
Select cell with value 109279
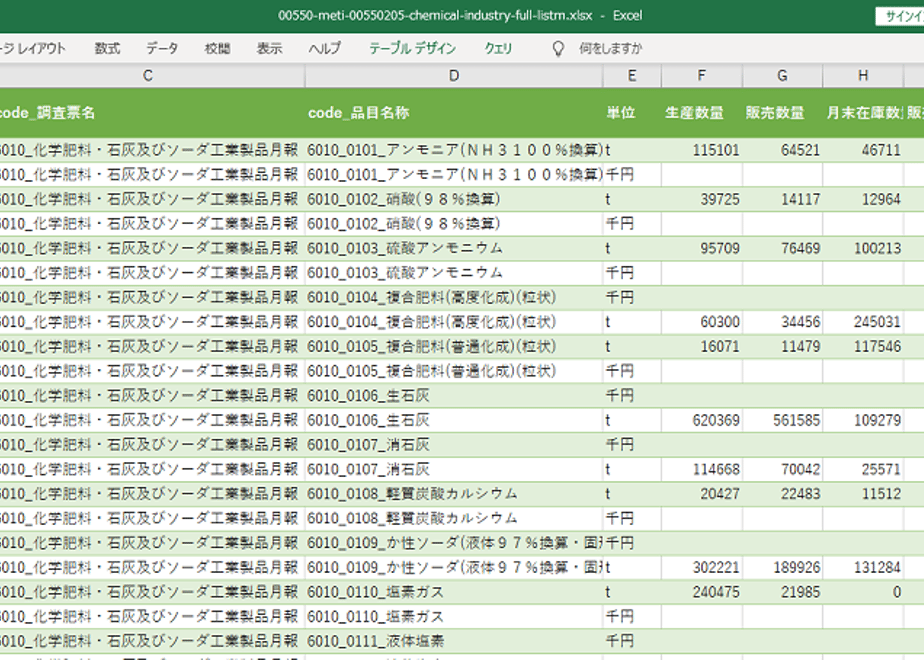863,420
